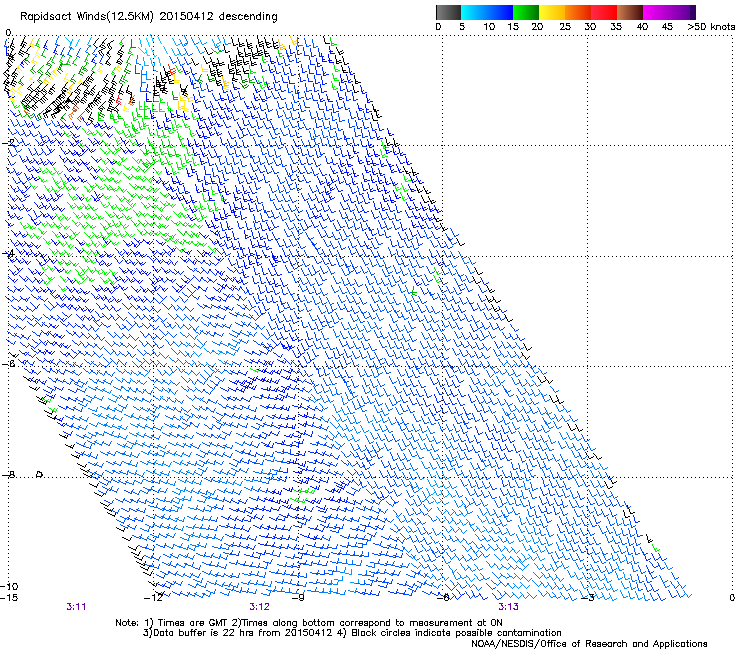Image resolution: width=740 pixels, height=650 pixels.
Task: Click the purple time label 3:13
Action: (x=508, y=607)
